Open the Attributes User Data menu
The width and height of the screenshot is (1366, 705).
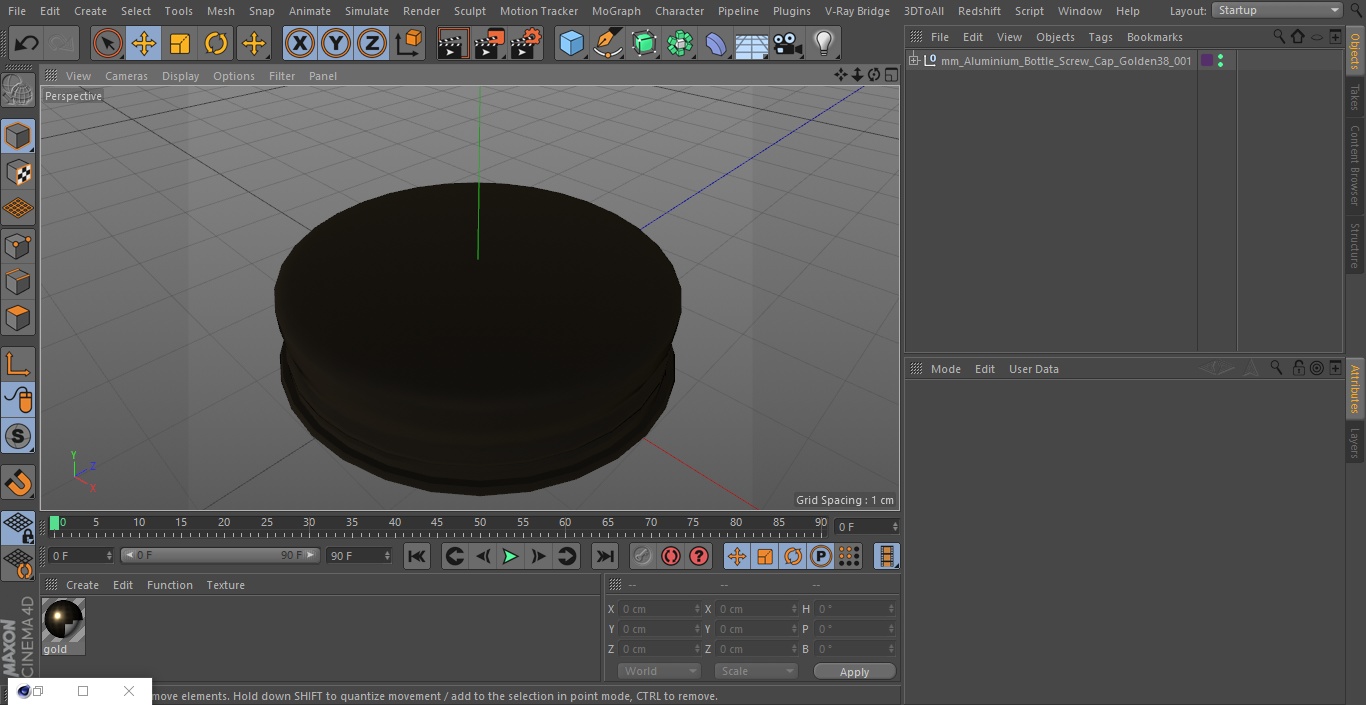[x=1033, y=369]
